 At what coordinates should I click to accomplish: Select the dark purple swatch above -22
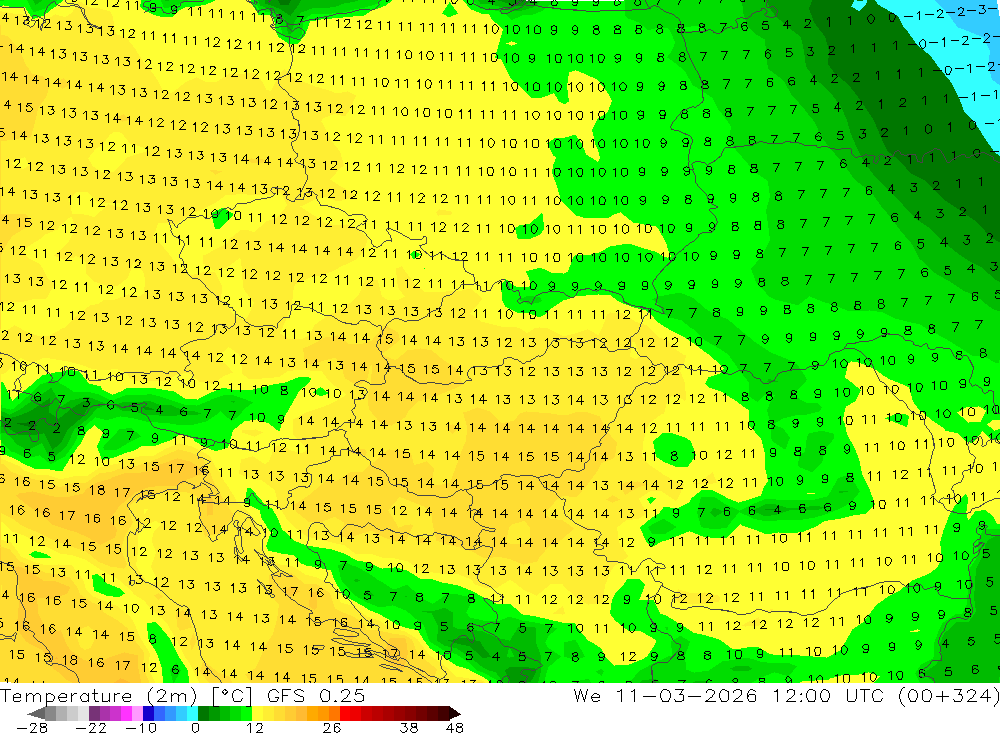94,713
